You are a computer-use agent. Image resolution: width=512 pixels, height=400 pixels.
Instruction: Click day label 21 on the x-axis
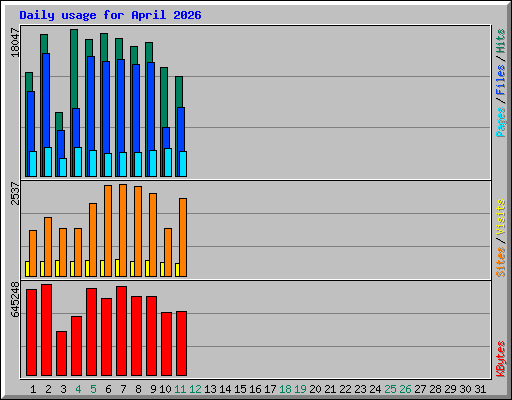pyautogui.click(x=330, y=389)
